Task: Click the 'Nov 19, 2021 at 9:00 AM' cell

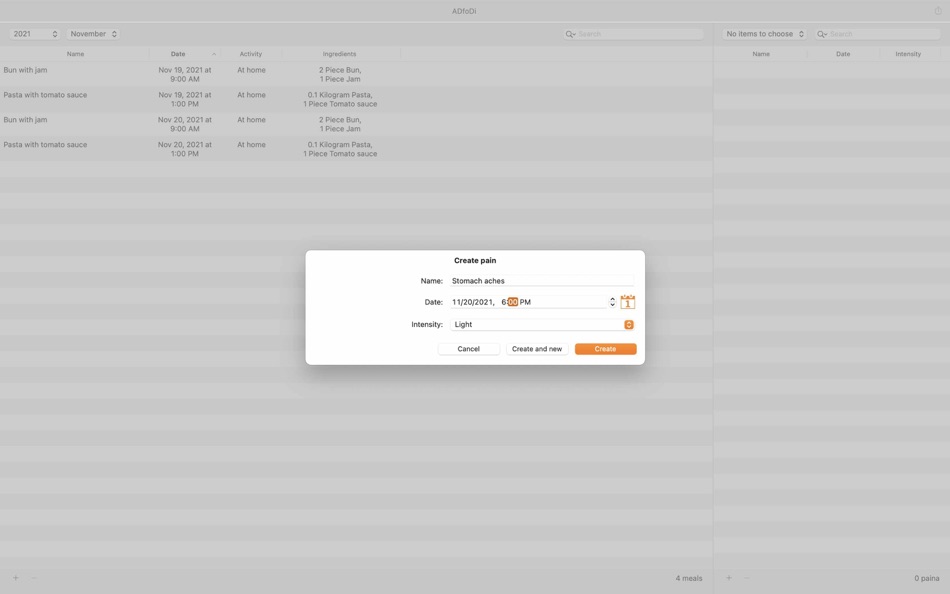Action: (x=185, y=75)
